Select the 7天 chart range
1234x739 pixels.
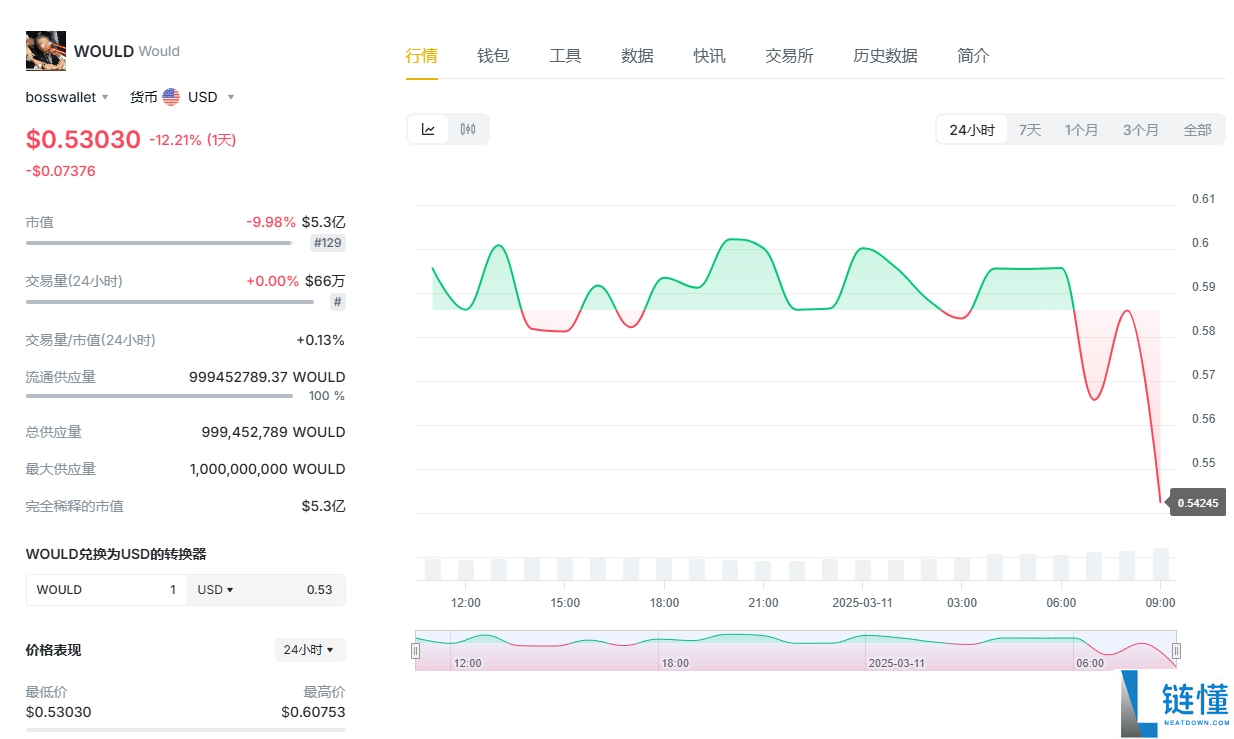pyautogui.click(x=1030, y=130)
